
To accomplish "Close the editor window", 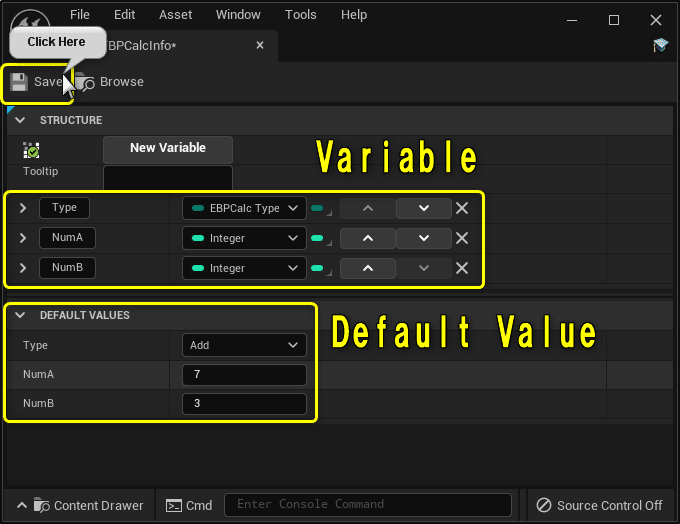I will pos(656,20).
